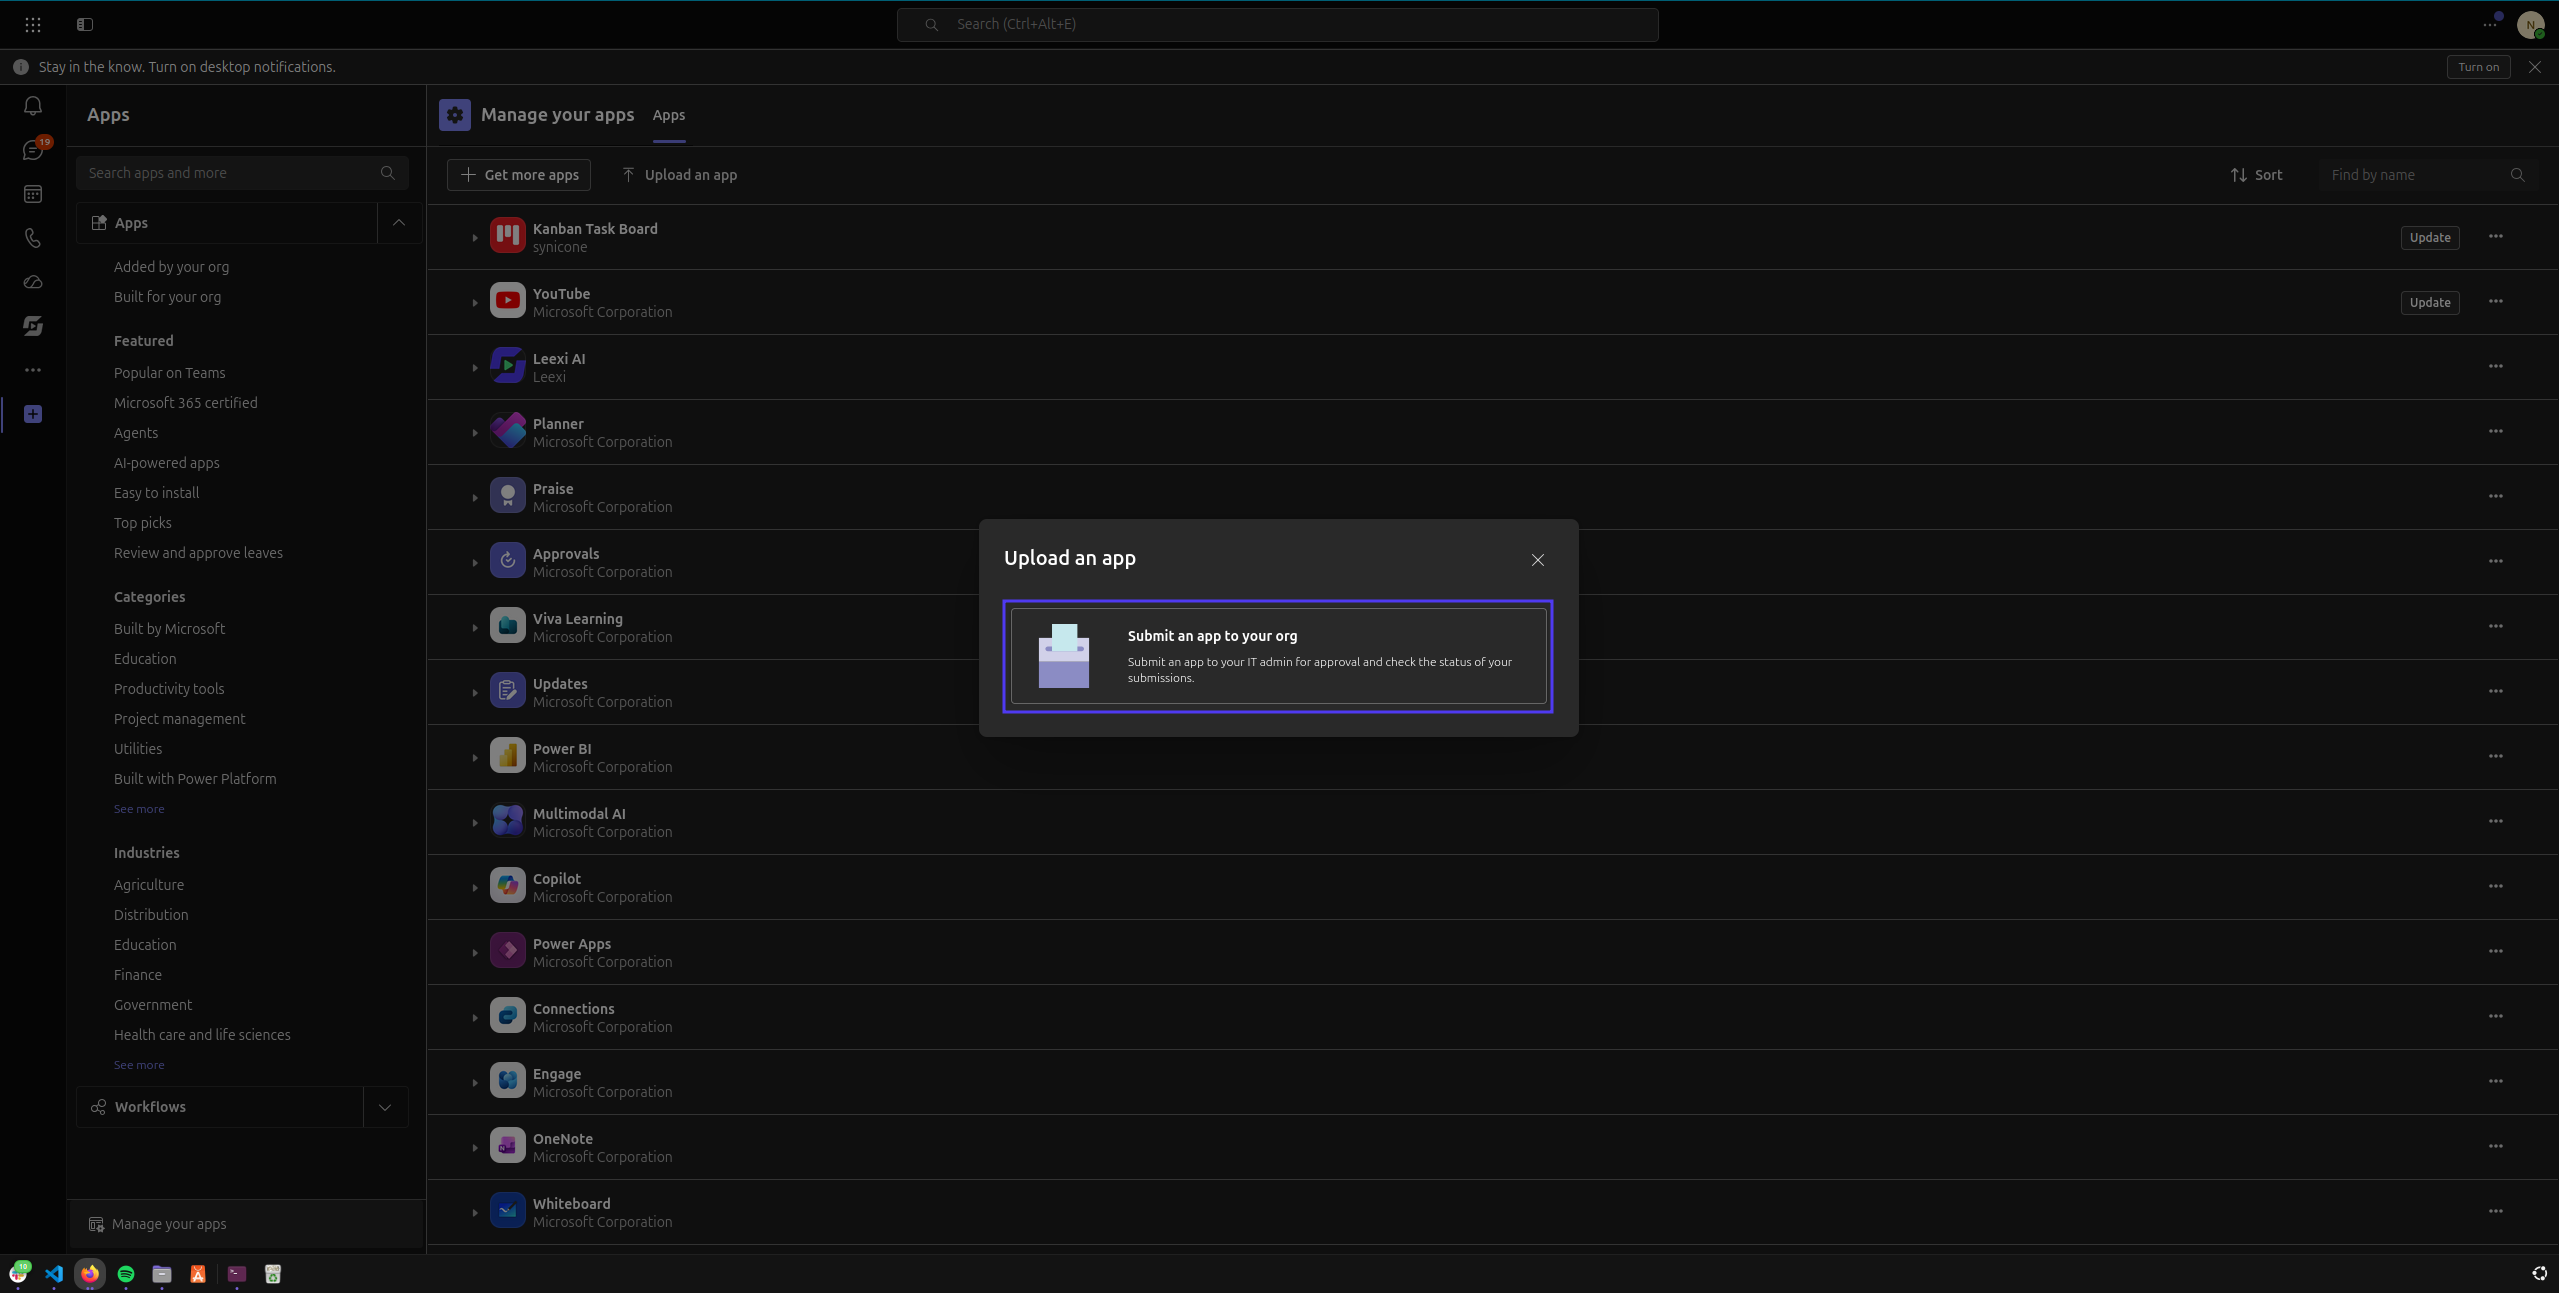2559x1293 pixels.
Task: Open more apps ellipsis in left rail
Action: click(x=33, y=370)
